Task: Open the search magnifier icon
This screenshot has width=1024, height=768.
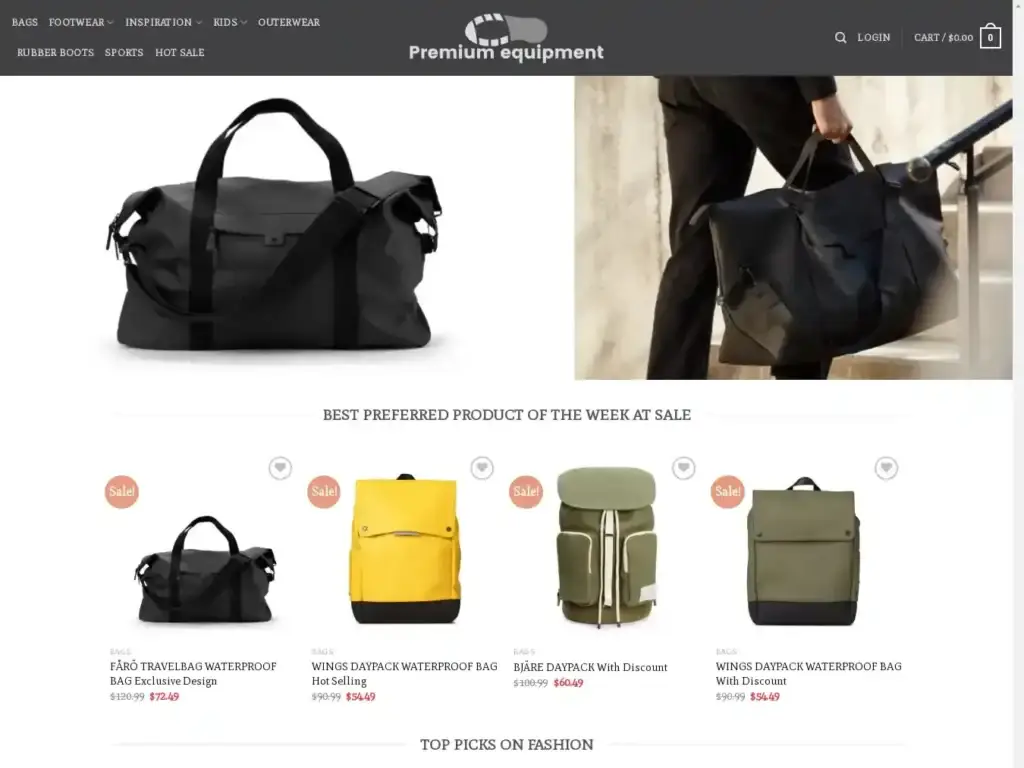Action: 840,38
